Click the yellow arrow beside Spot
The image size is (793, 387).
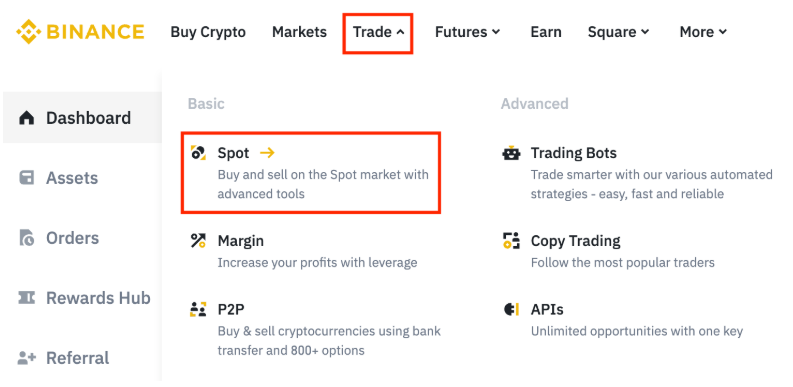(x=267, y=153)
